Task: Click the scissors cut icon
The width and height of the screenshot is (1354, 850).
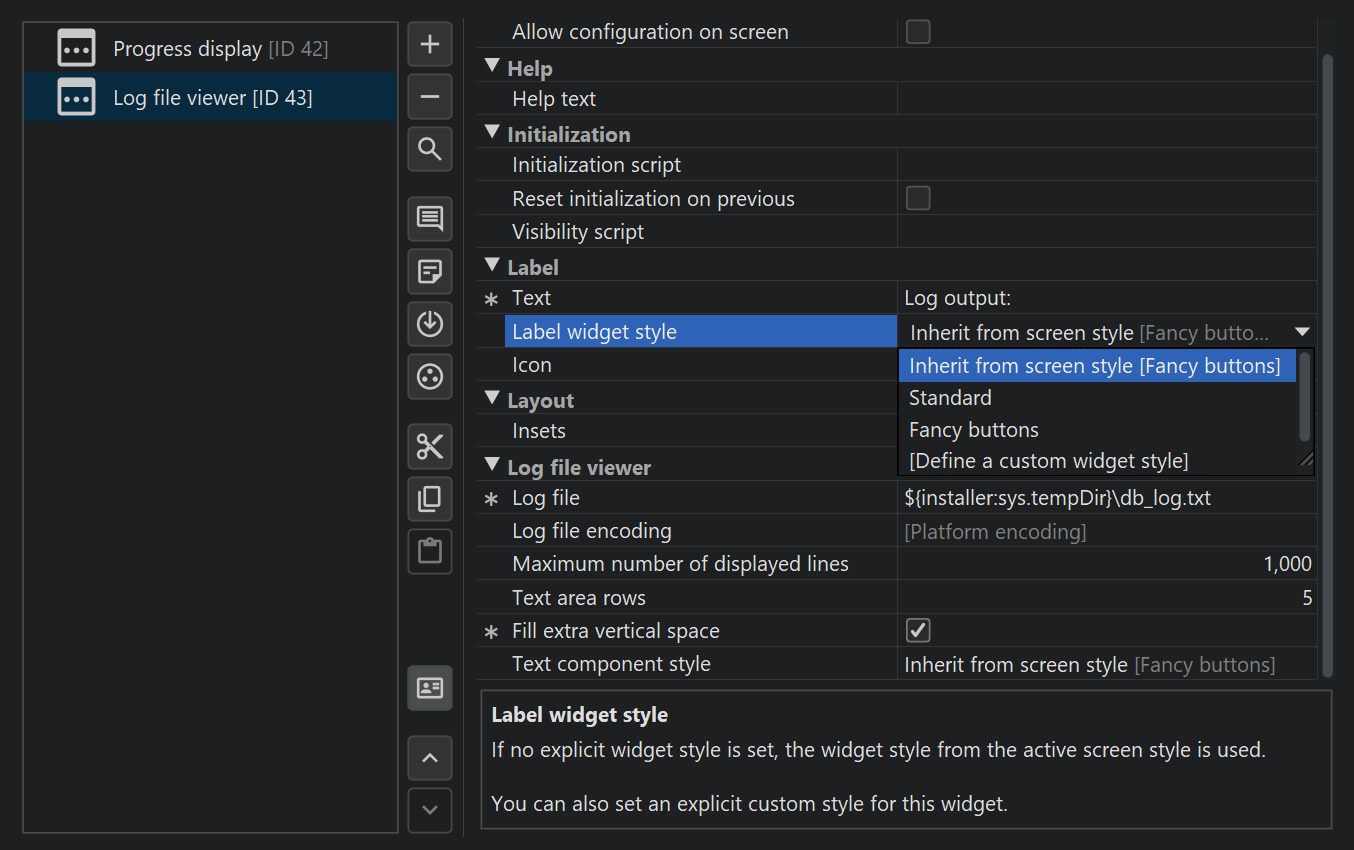Action: (430, 447)
